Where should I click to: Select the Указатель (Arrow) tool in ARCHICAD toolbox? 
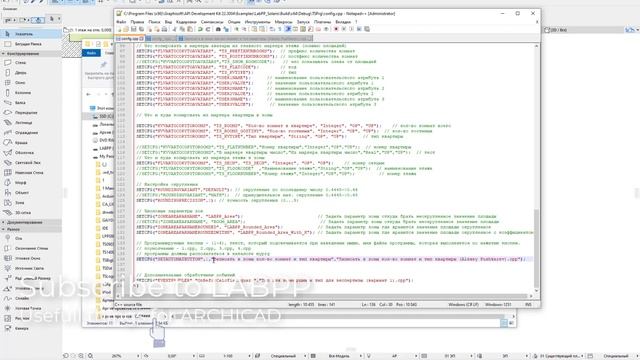[x=31, y=34]
